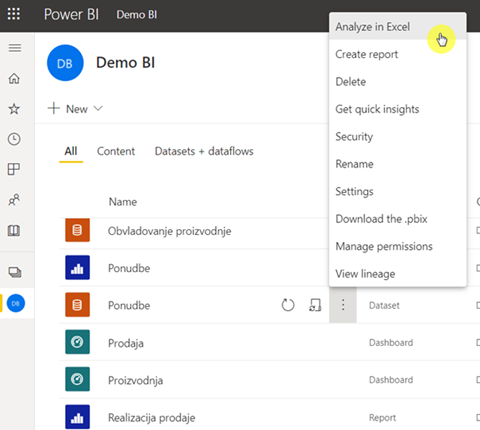This screenshot has width=480, height=430.
Task: Click the large DB workspace avatar
Action: (65, 63)
